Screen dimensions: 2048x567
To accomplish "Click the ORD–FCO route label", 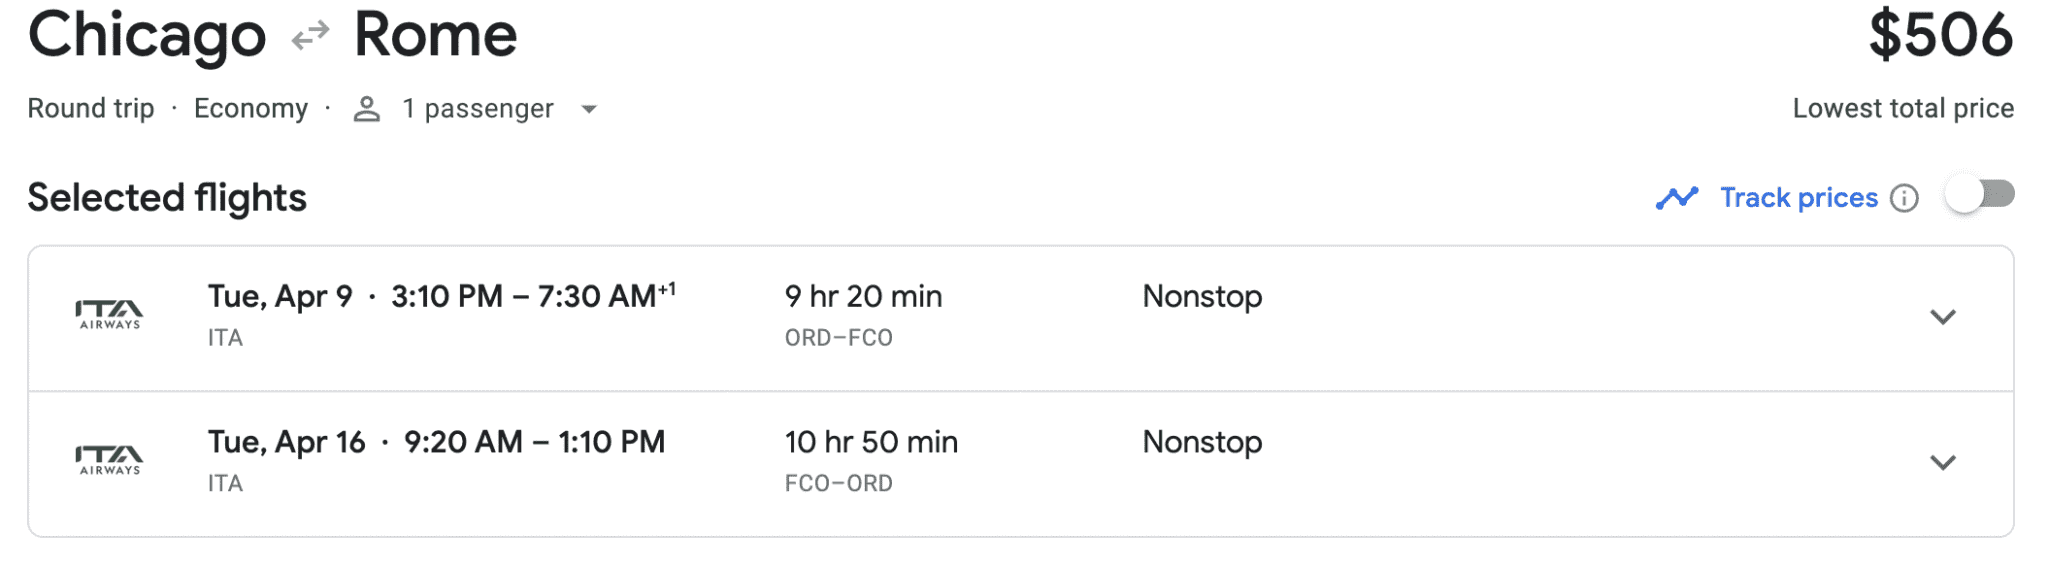I will tap(838, 338).
